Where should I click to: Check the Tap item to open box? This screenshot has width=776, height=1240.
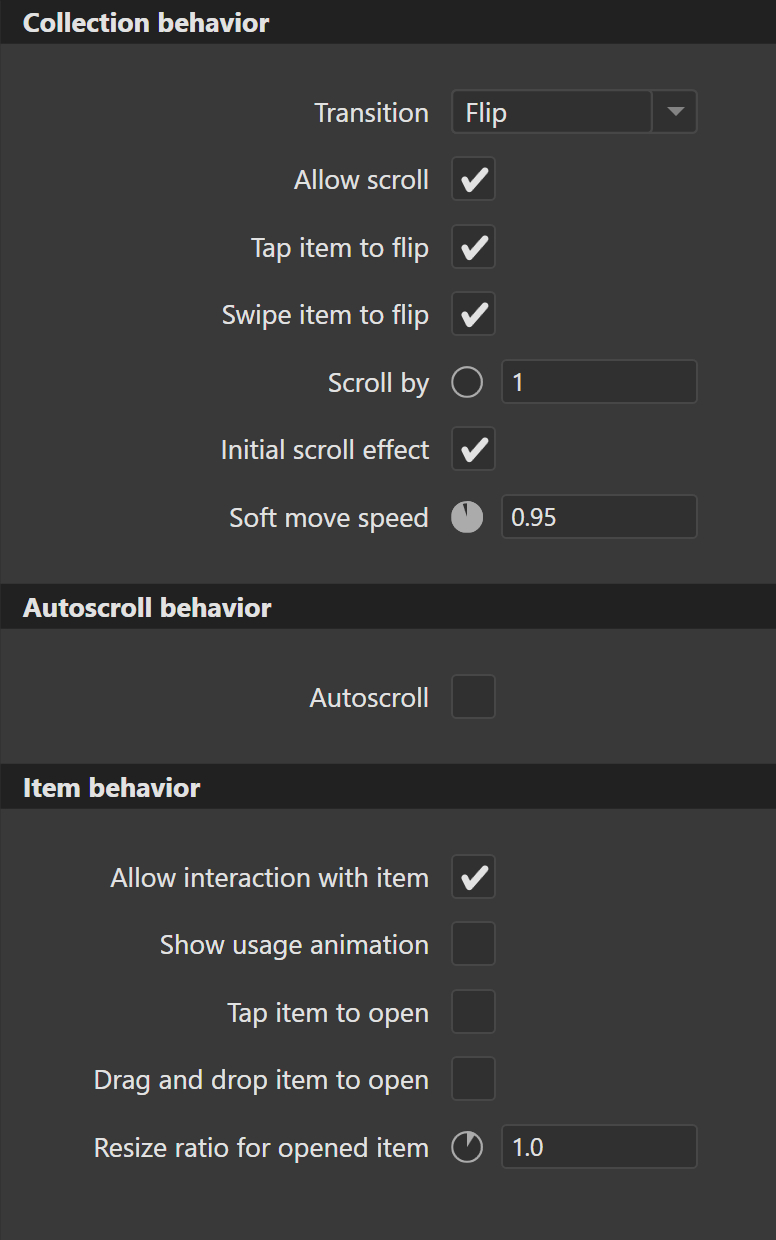pos(473,1013)
